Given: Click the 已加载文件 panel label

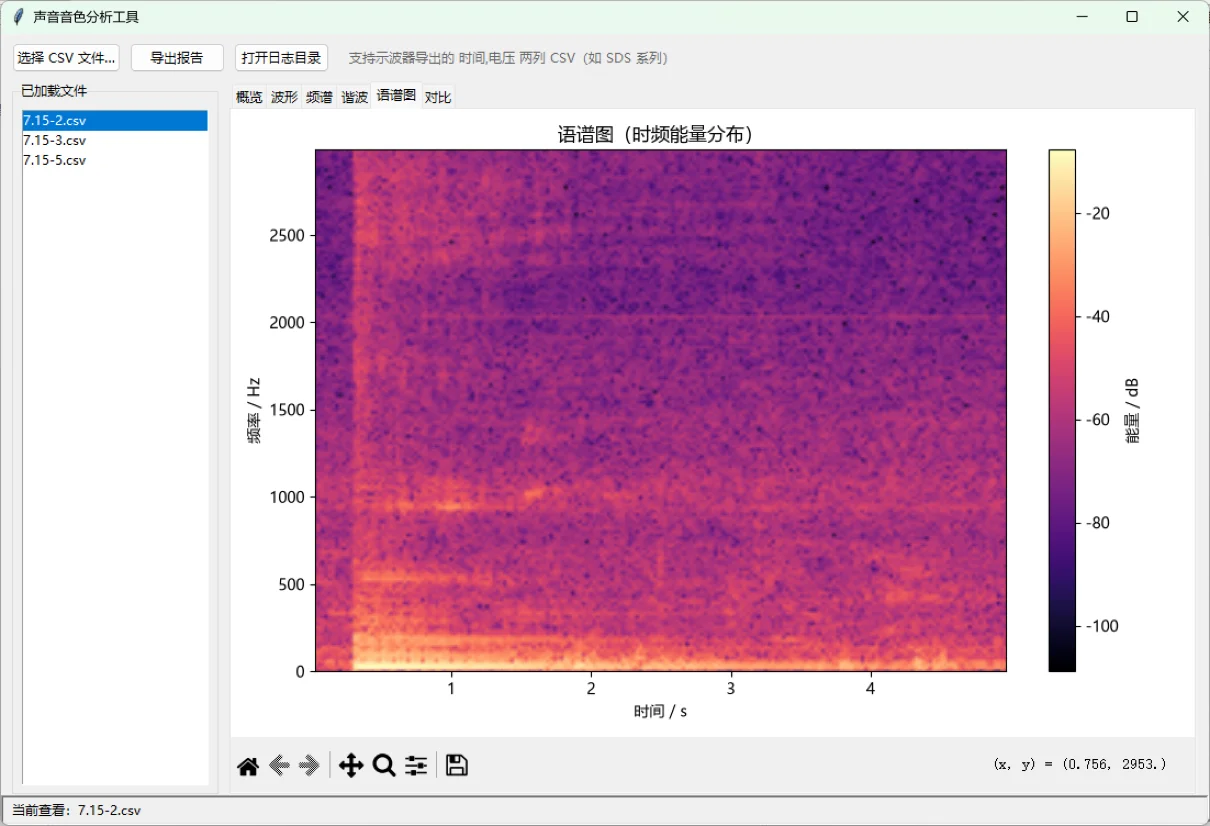Looking at the screenshot, I should point(54,91).
